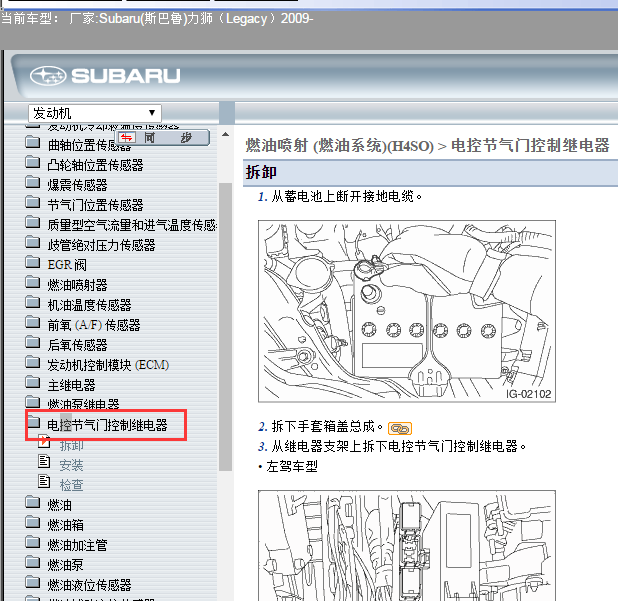
Task: Open folder icon for 燃油喷射器
Action: click(33, 283)
